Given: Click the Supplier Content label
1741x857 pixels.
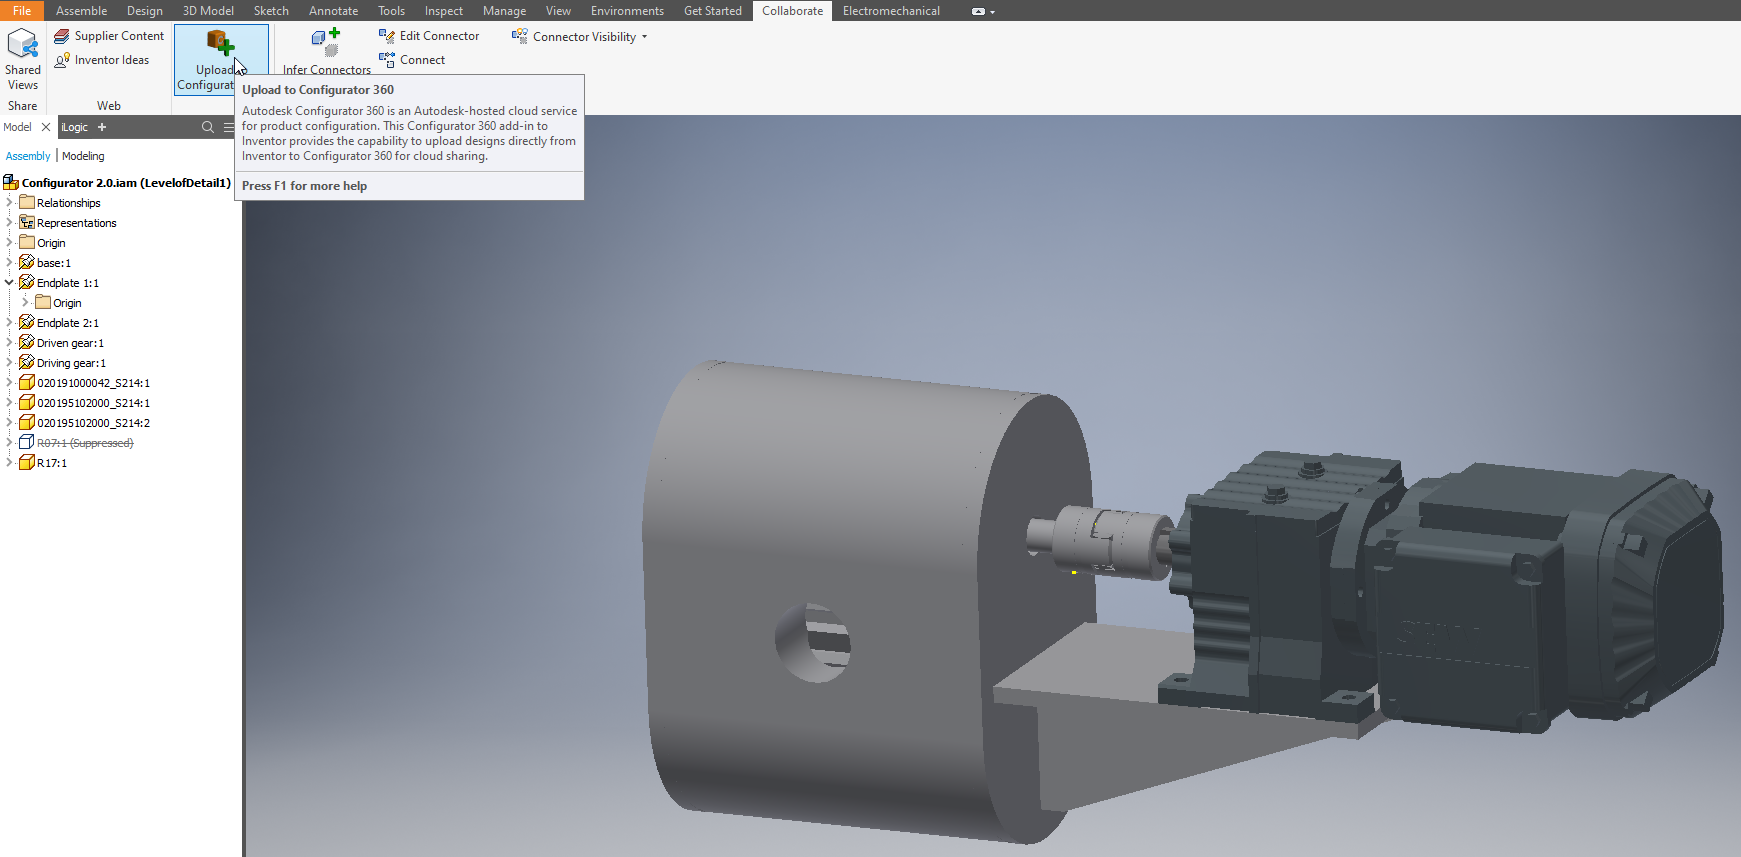Looking at the screenshot, I should (x=119, y=36).
